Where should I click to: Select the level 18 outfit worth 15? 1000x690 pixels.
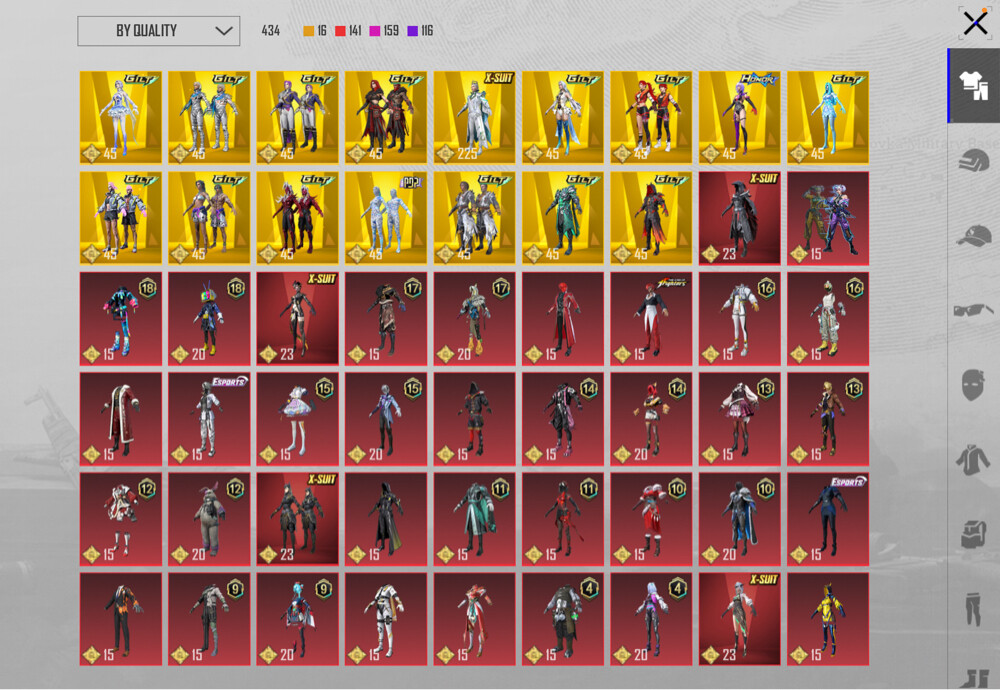121,318
